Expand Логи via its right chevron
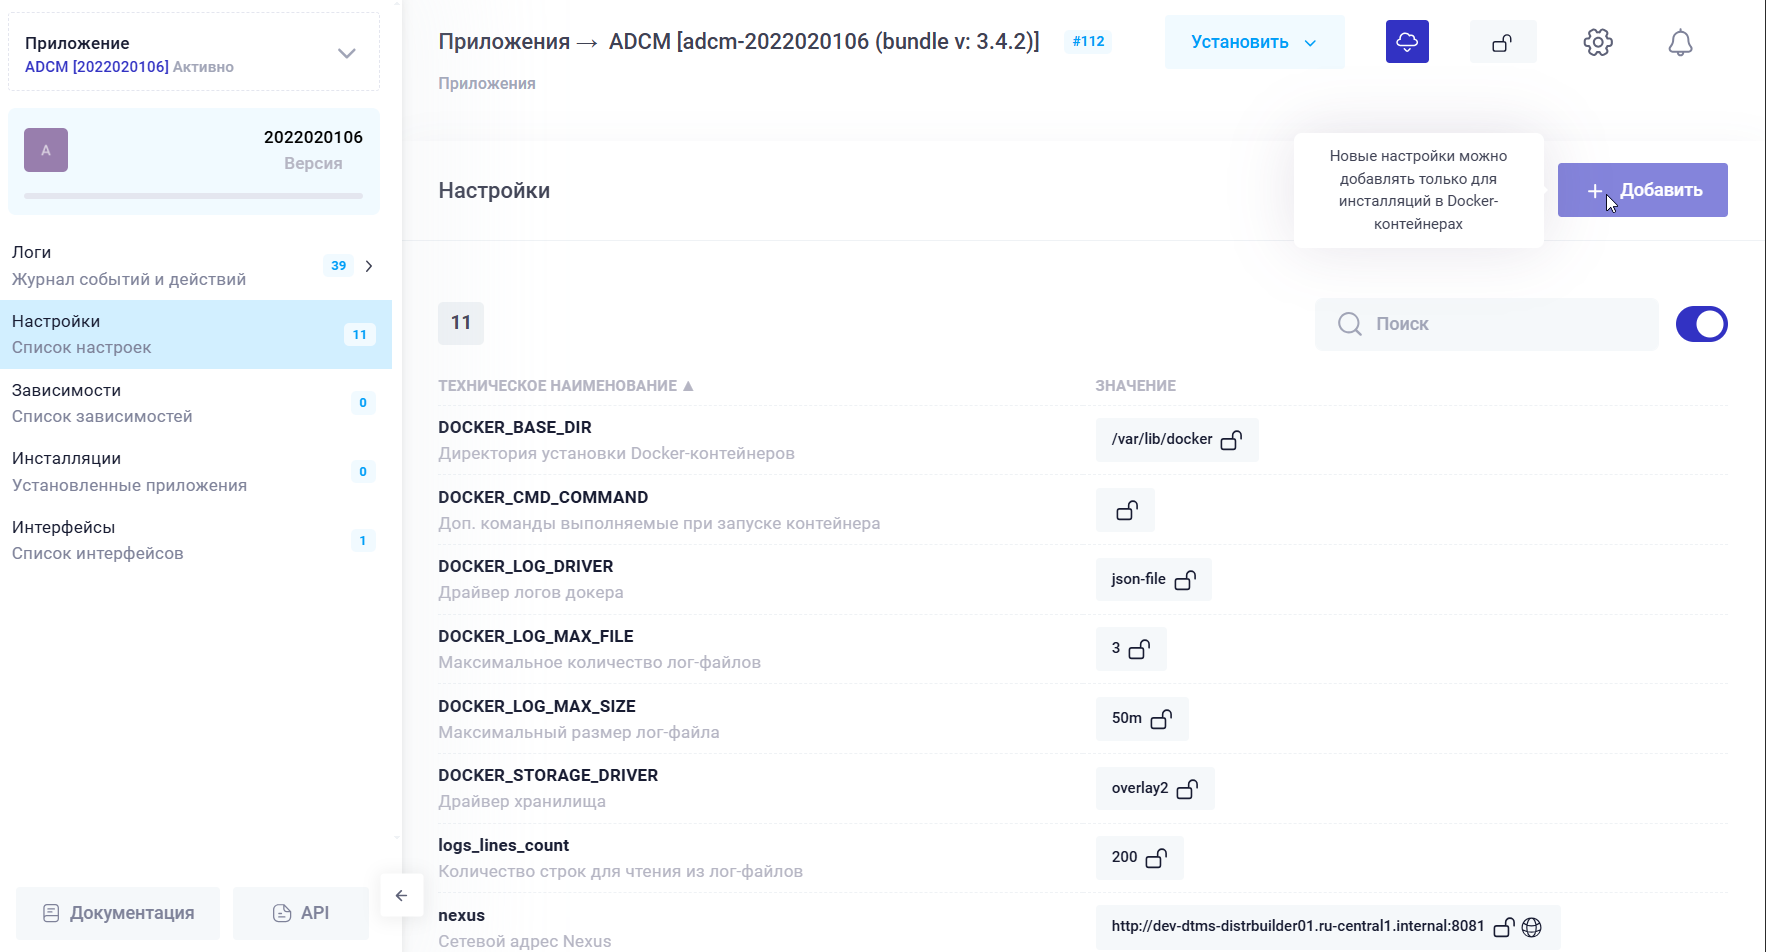1766x952 pixels. point(369,266)
